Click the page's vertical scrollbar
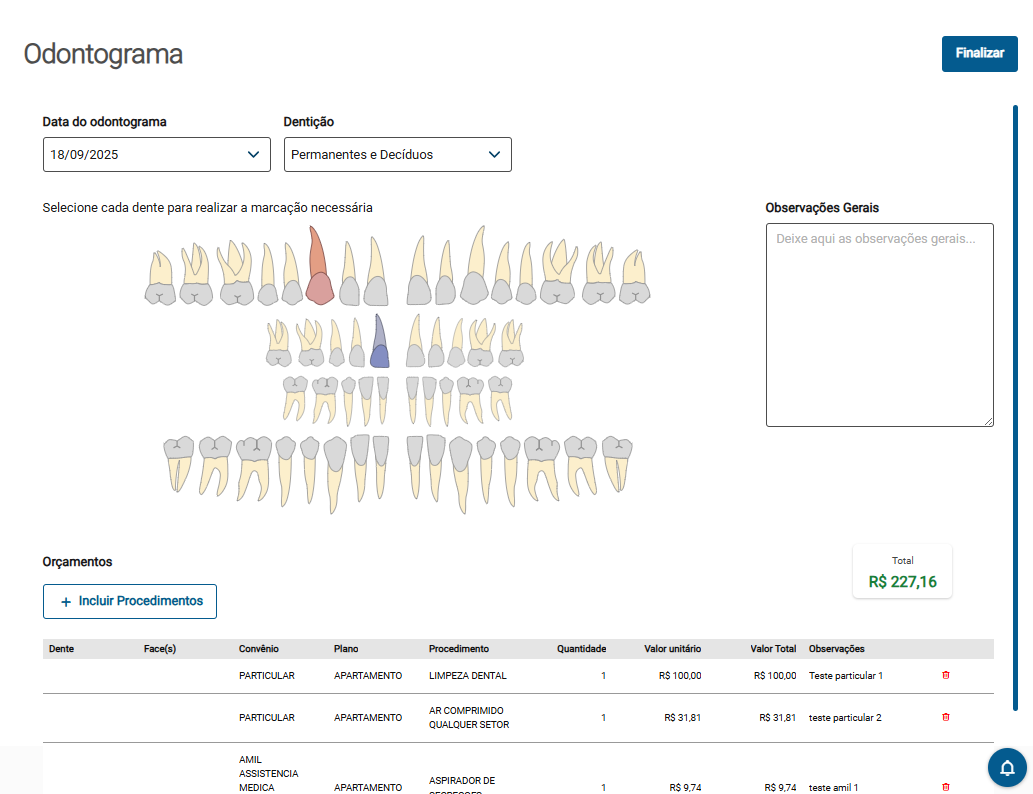This screenshot has height=794, width=1033. [x=1016, y=400]
